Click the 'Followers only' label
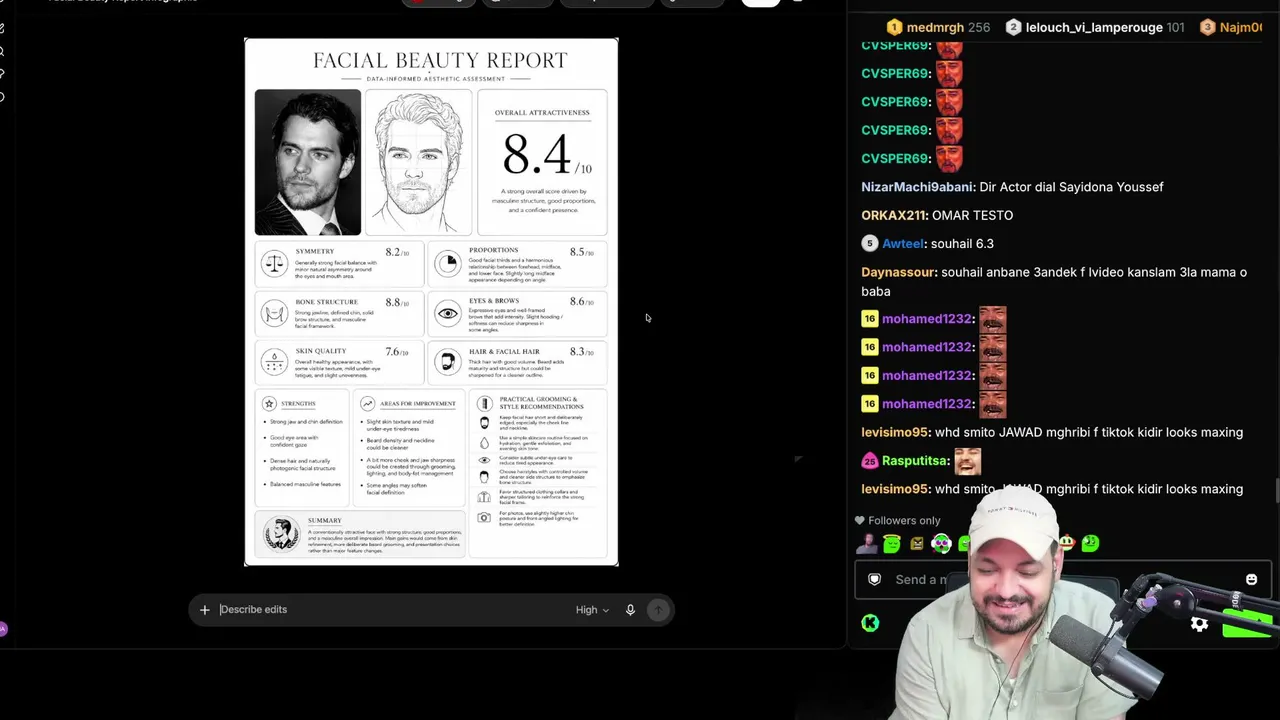The image size is (1280, 720). coord(904,521)
